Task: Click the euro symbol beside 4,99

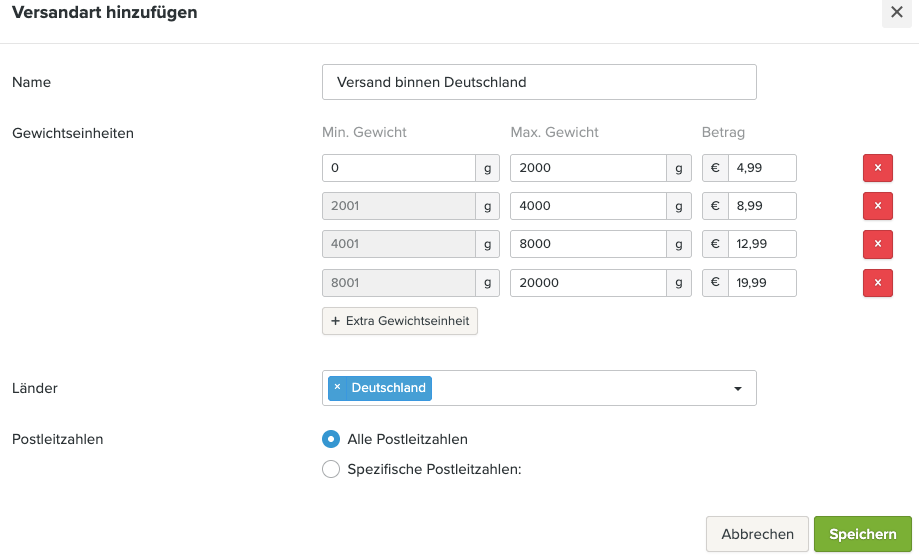Action: [x=715, y=168]
